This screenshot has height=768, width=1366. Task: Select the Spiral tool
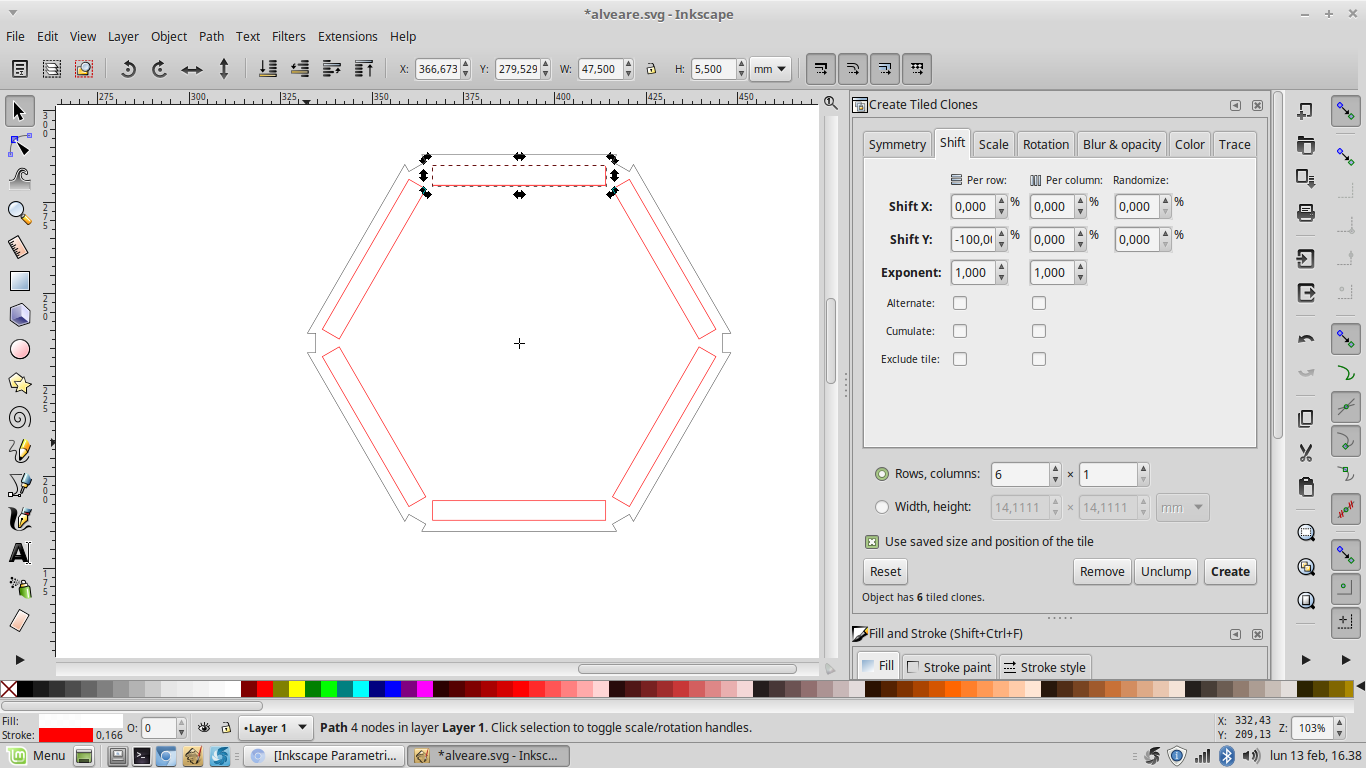tap(19, 417)
